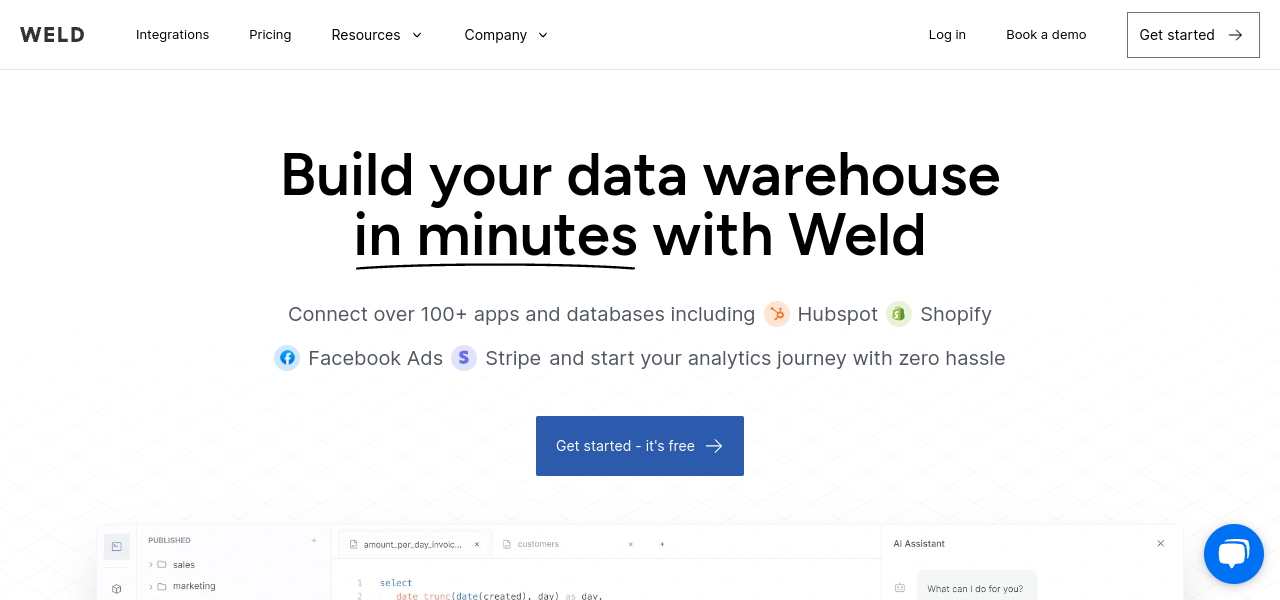Close the customers tab
This screenshot has height=600, width=1280.
coord(630,544)
